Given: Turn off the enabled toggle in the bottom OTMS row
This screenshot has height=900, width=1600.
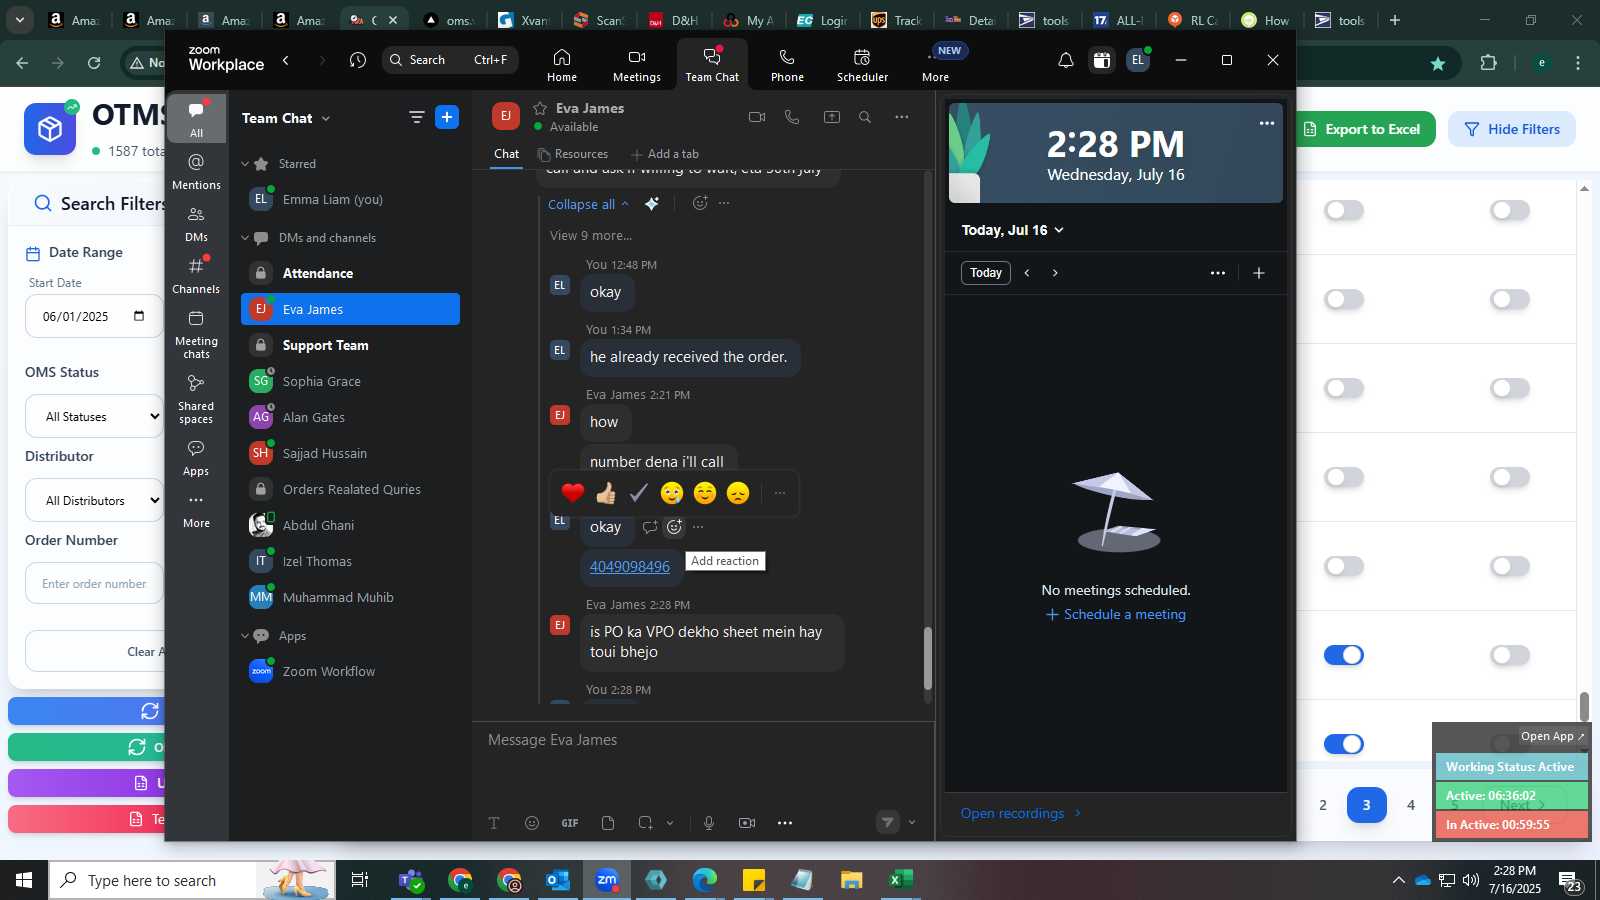Looking at the screenshot, I should [1344, 744].
